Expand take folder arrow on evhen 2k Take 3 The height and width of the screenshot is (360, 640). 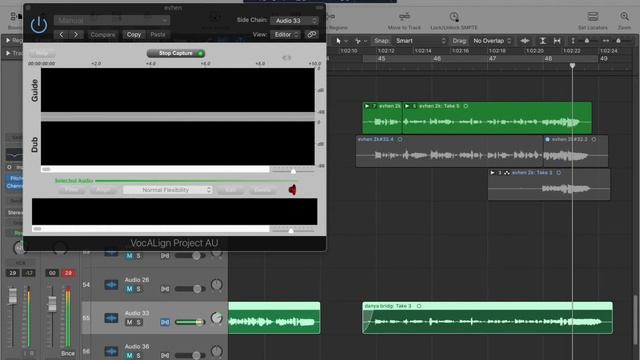[x=492, y=173]
